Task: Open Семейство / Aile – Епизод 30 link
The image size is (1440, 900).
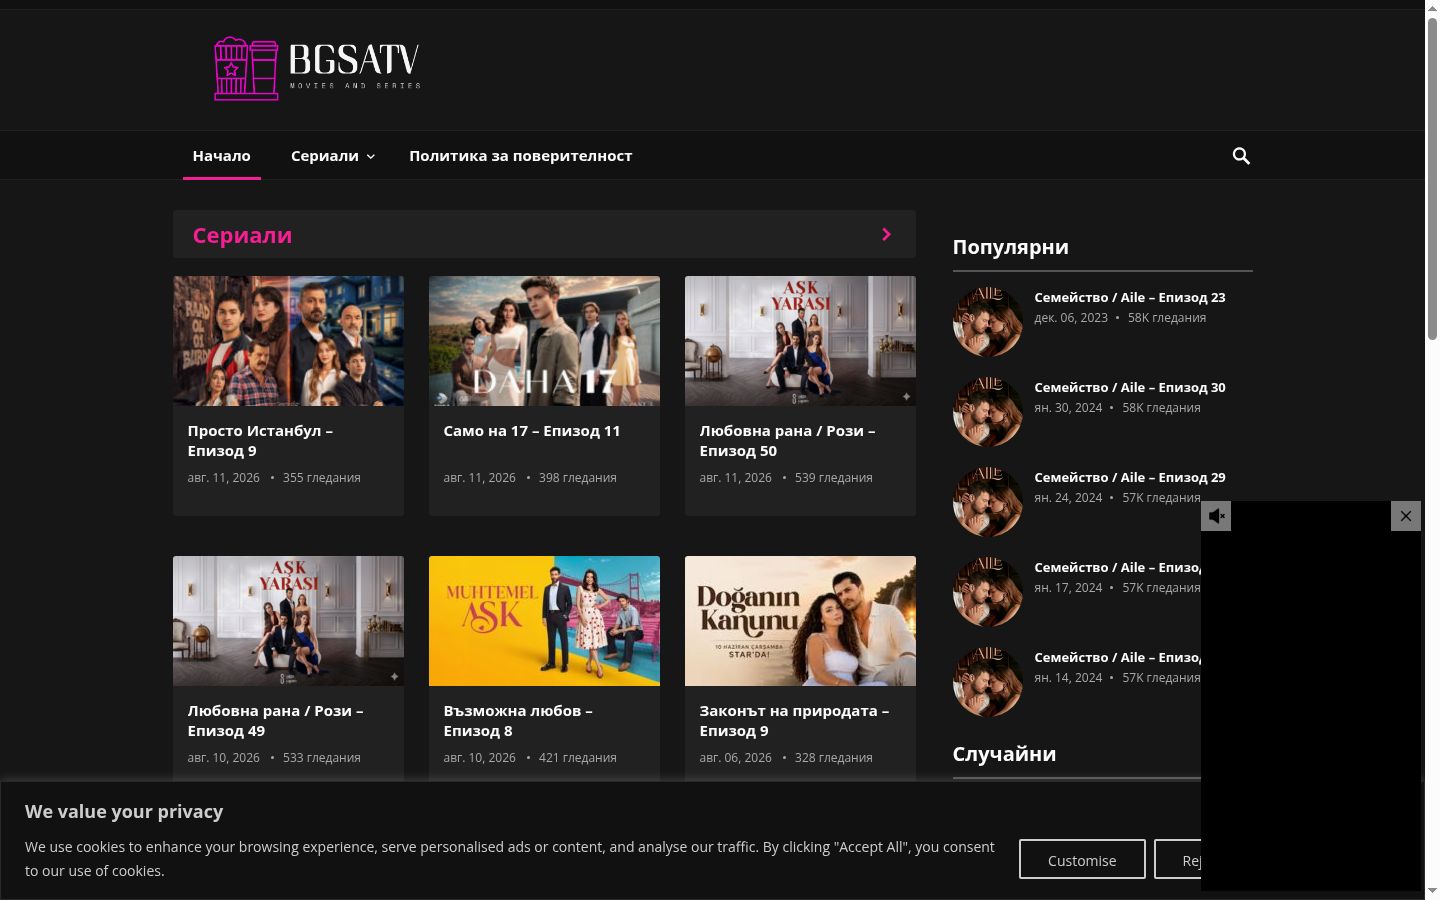Action: click(x=1130, y=387)
